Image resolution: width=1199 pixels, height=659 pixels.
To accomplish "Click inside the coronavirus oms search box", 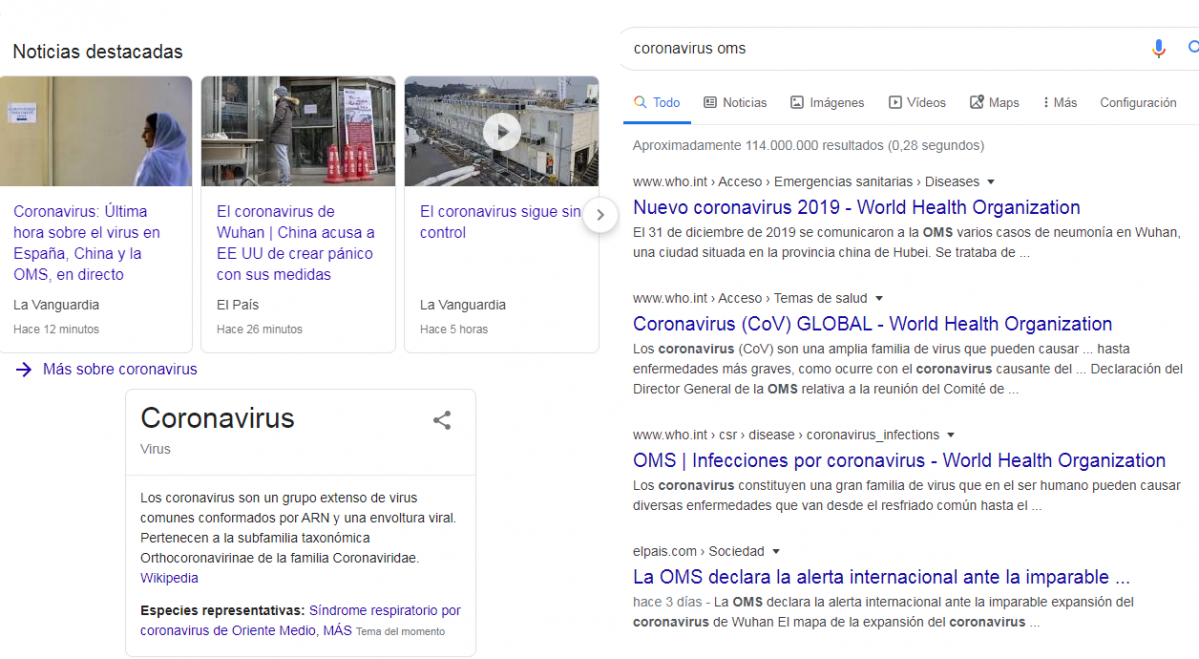I will [880, 48].
